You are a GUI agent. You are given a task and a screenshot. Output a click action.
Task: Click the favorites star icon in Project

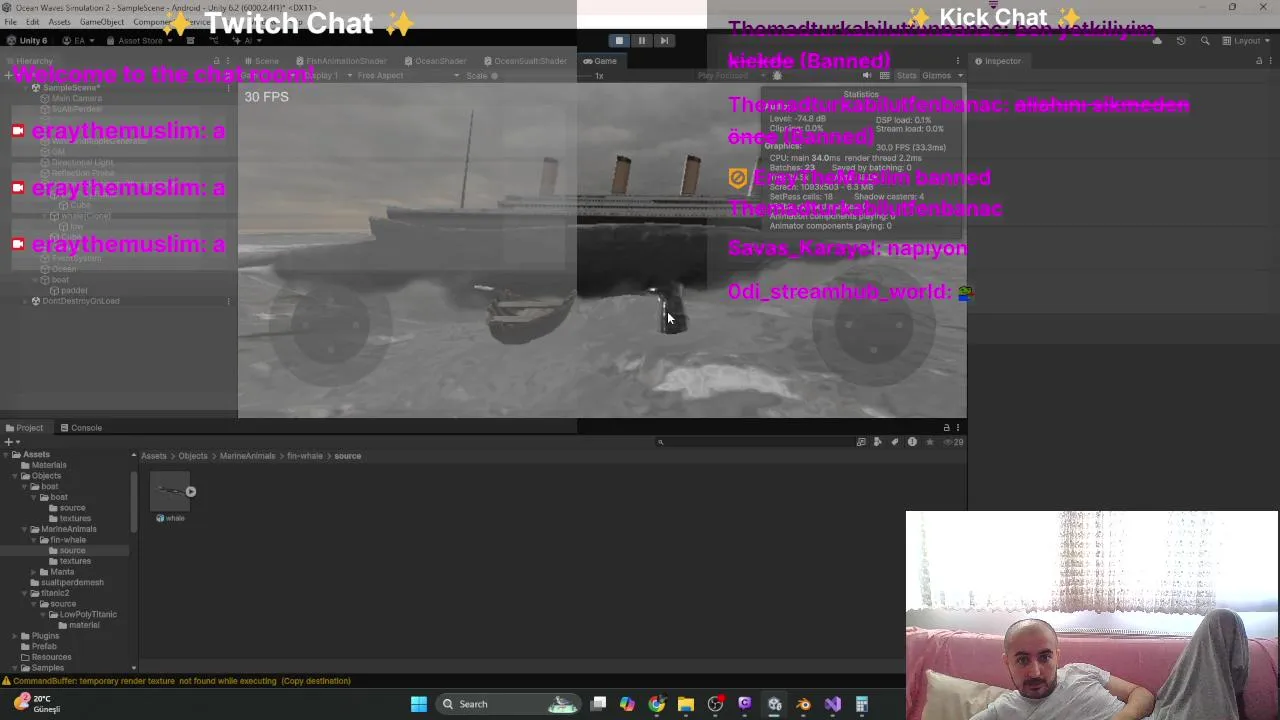(x=929, y=442)
